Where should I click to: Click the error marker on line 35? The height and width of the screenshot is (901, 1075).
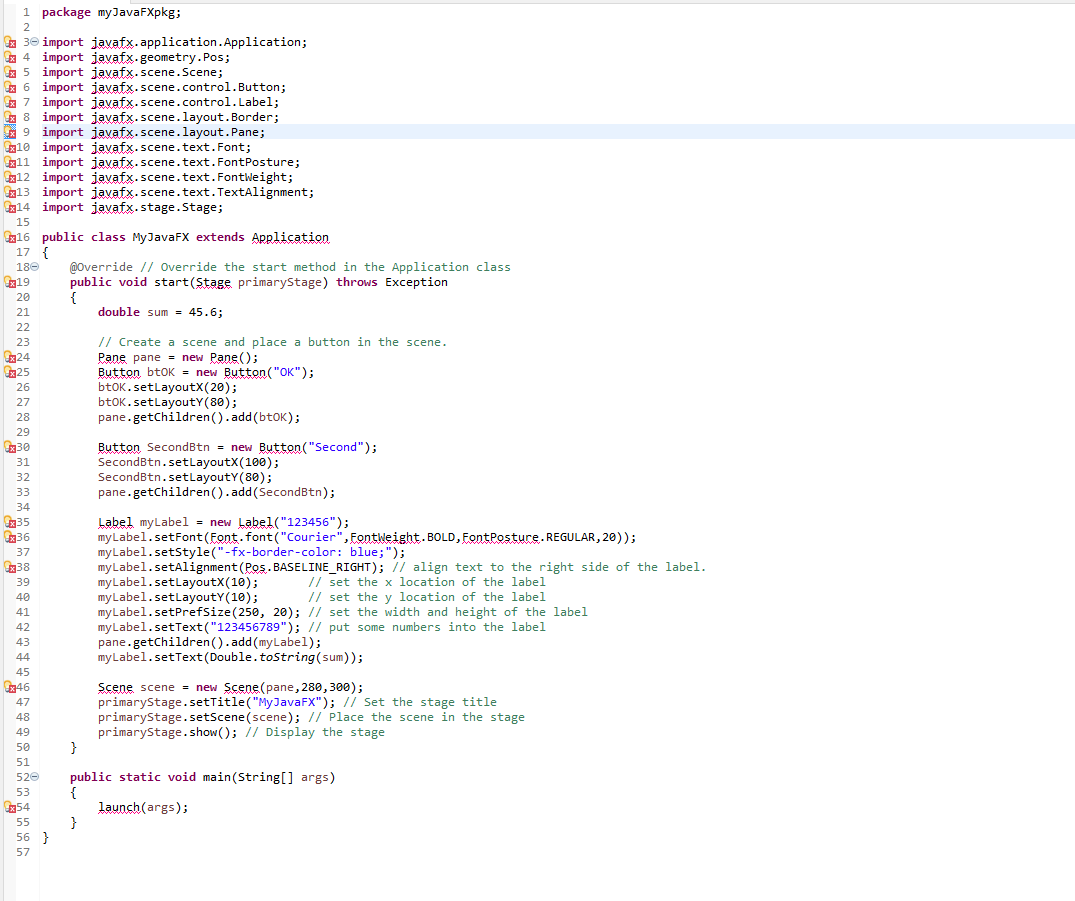10,522
